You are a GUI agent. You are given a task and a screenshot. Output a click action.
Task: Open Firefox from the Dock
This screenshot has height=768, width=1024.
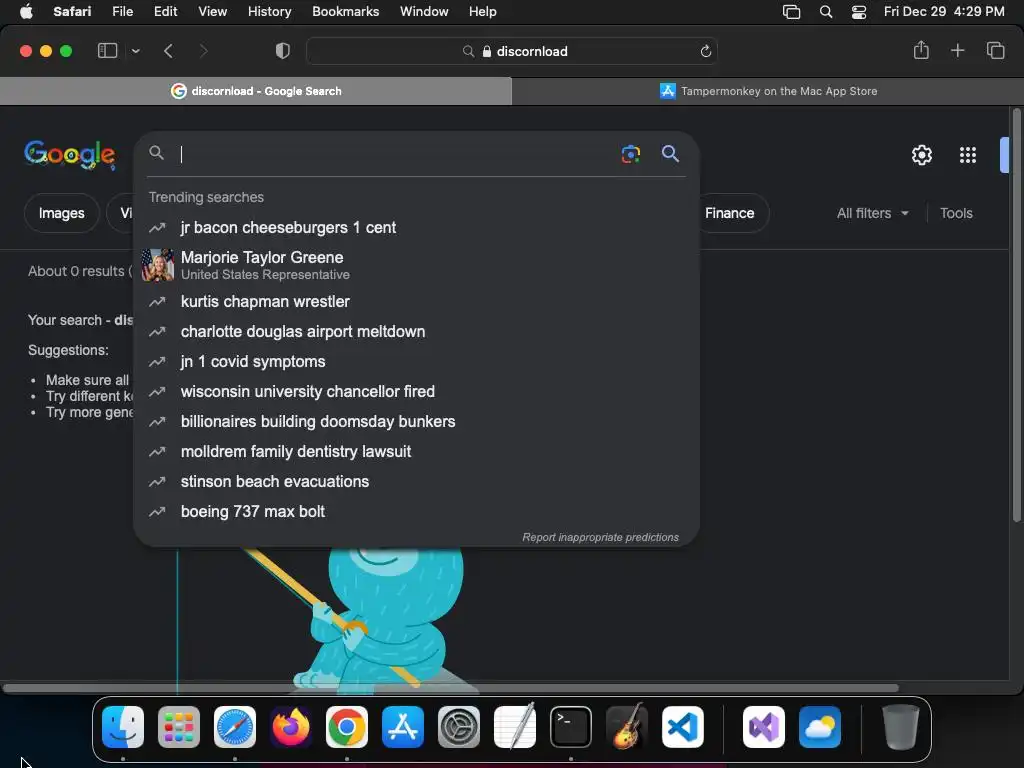click(x=291, y=727)
